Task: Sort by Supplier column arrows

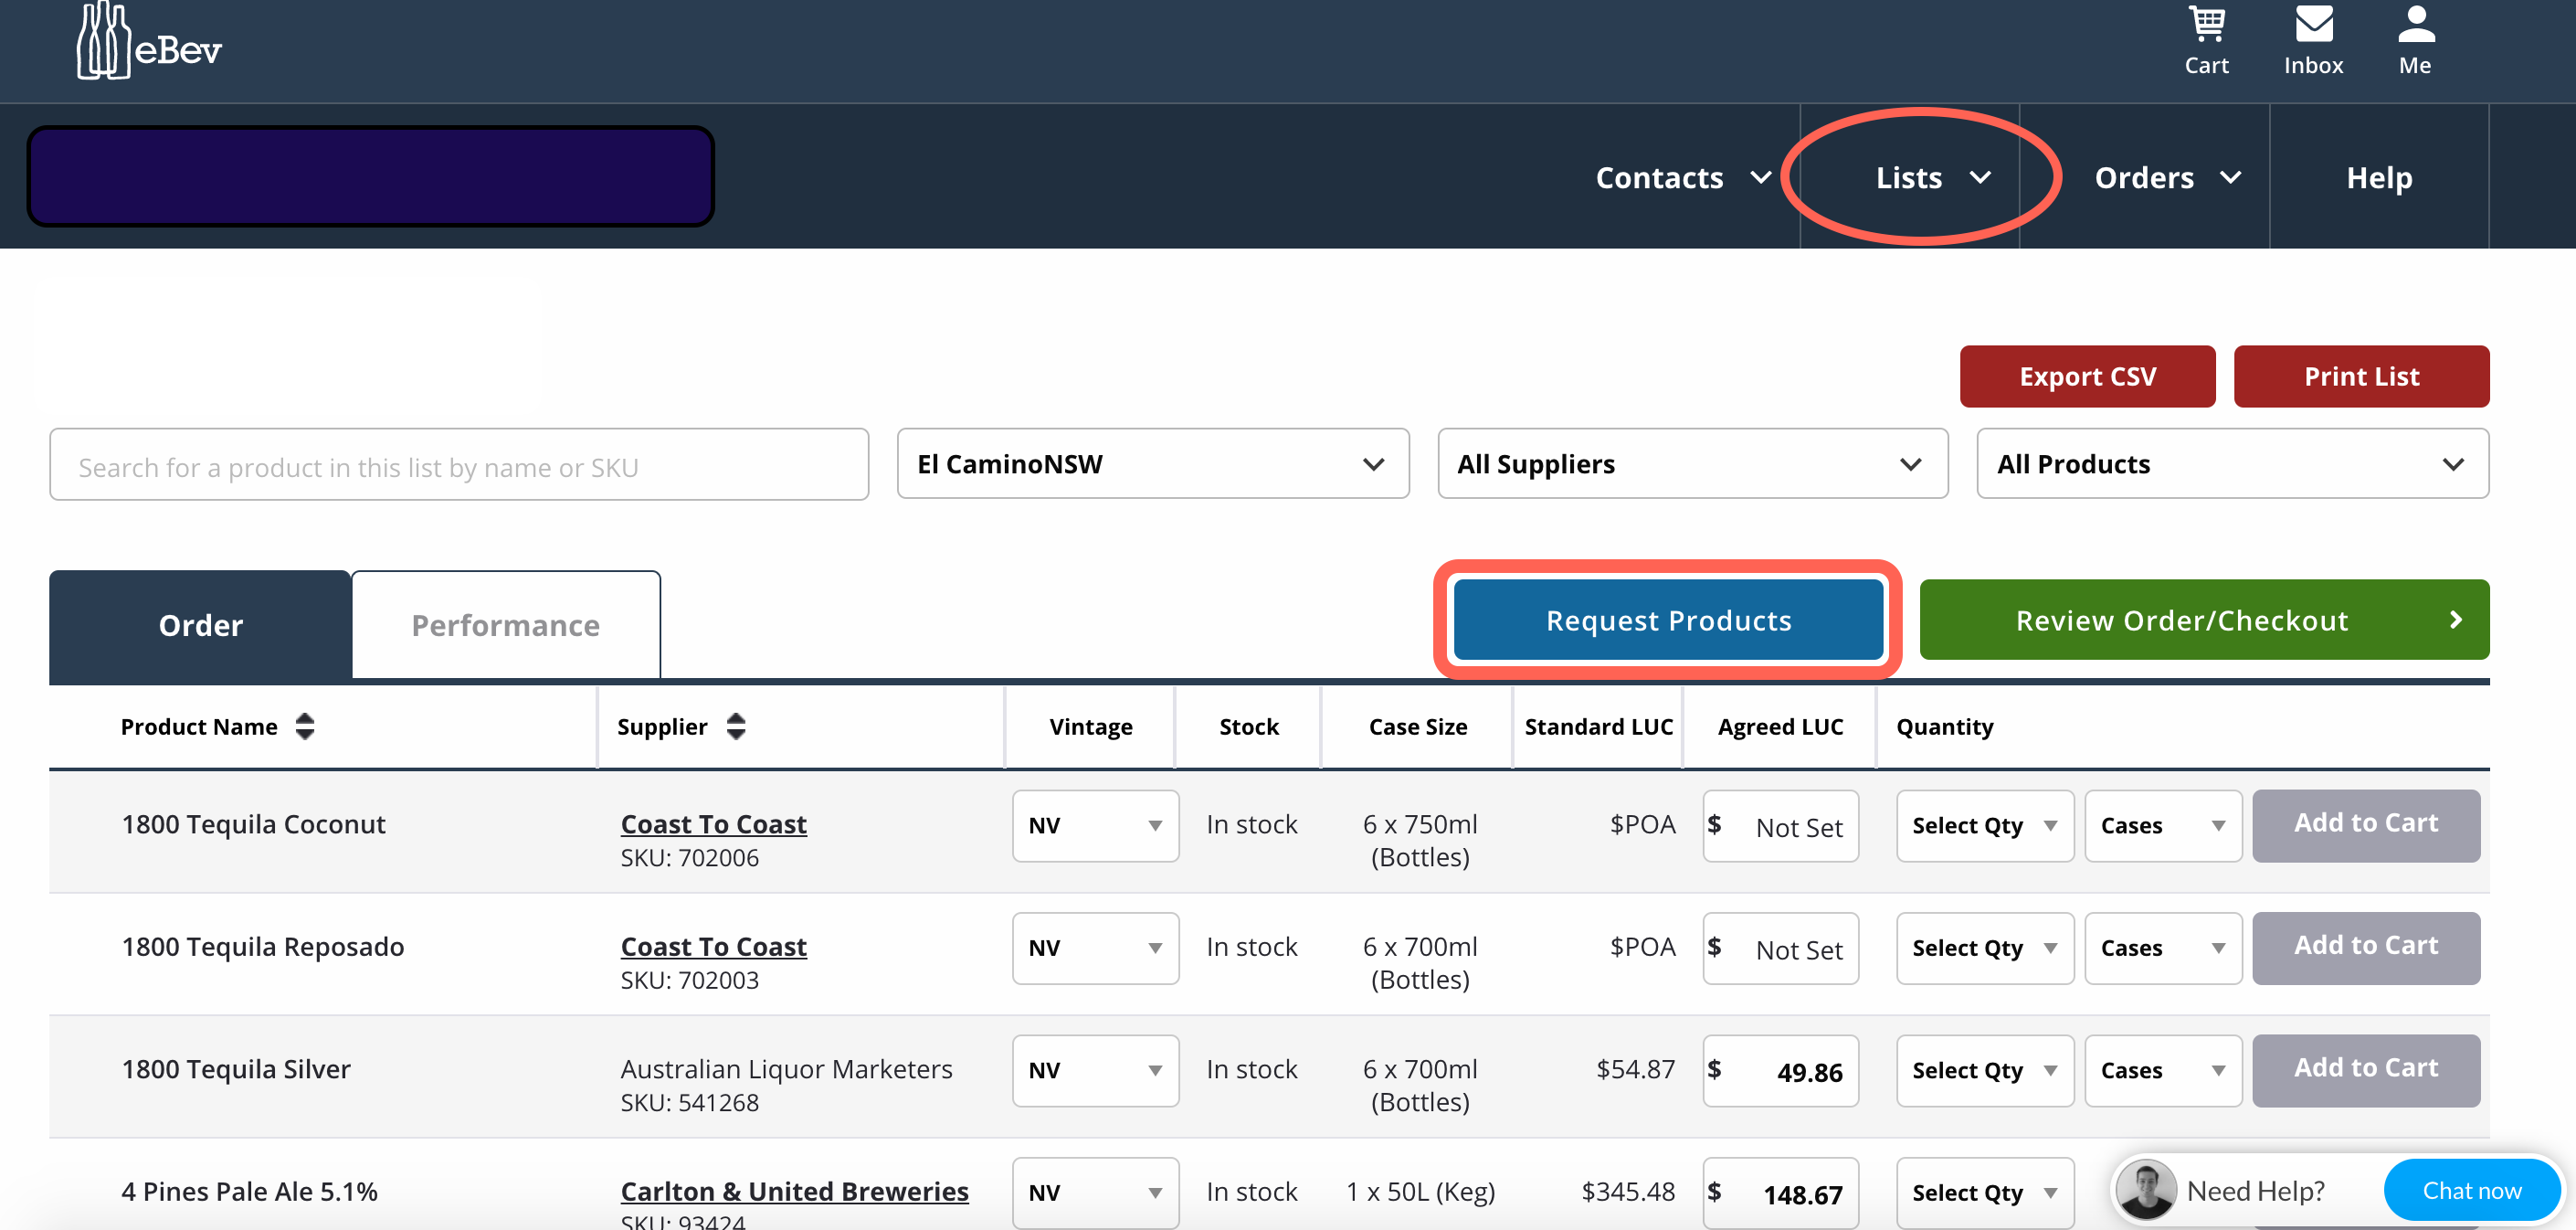Action: click(x=736, y=726)
